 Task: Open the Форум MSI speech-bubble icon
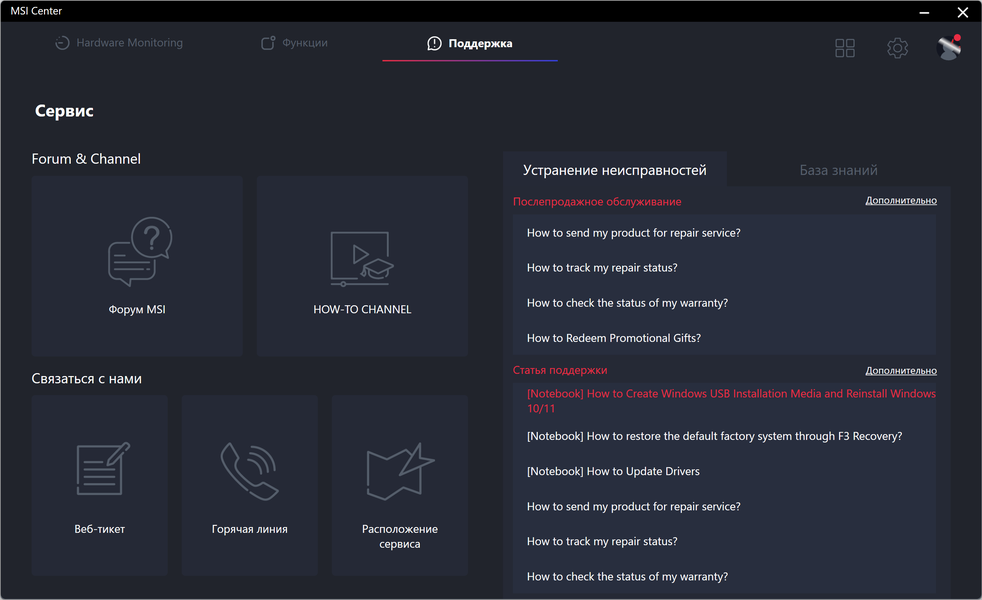[x=140, y=252]
